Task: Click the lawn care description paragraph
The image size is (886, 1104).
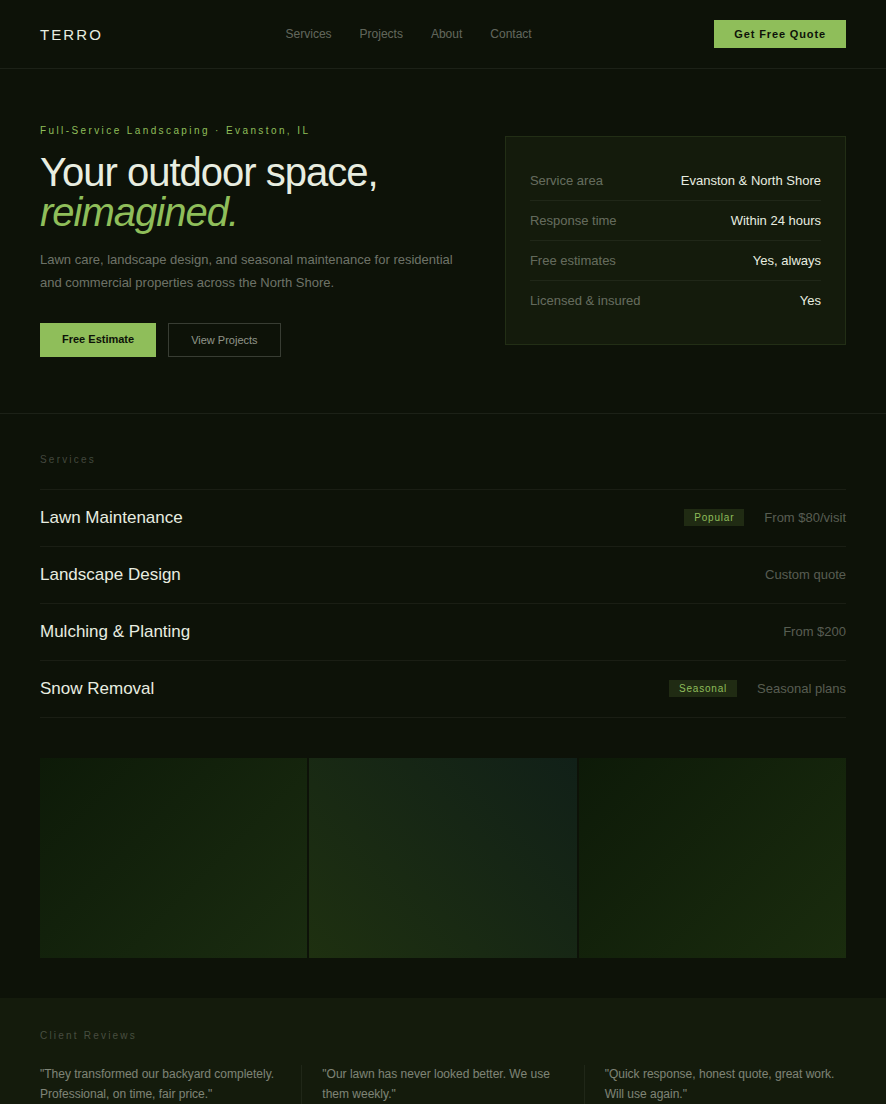Action: [x=247, y=271]
